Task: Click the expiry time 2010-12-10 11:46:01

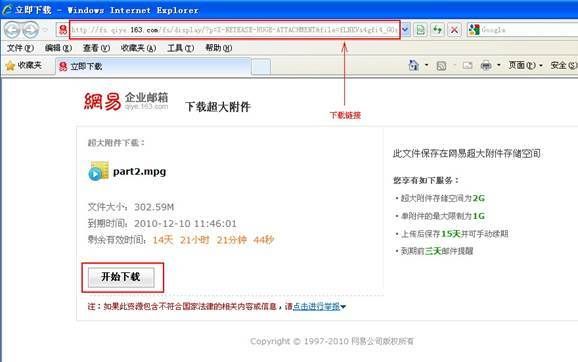Action: coord(185,223)
